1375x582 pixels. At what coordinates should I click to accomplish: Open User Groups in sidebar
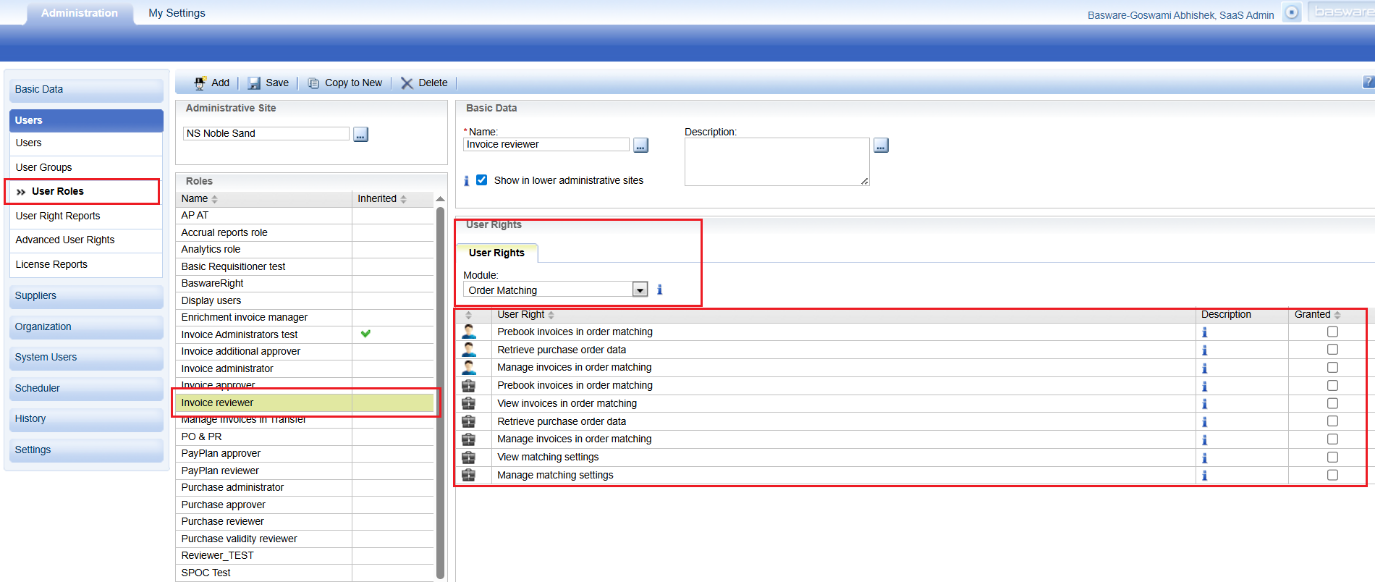pyautogui.click(x=85, y=167)
